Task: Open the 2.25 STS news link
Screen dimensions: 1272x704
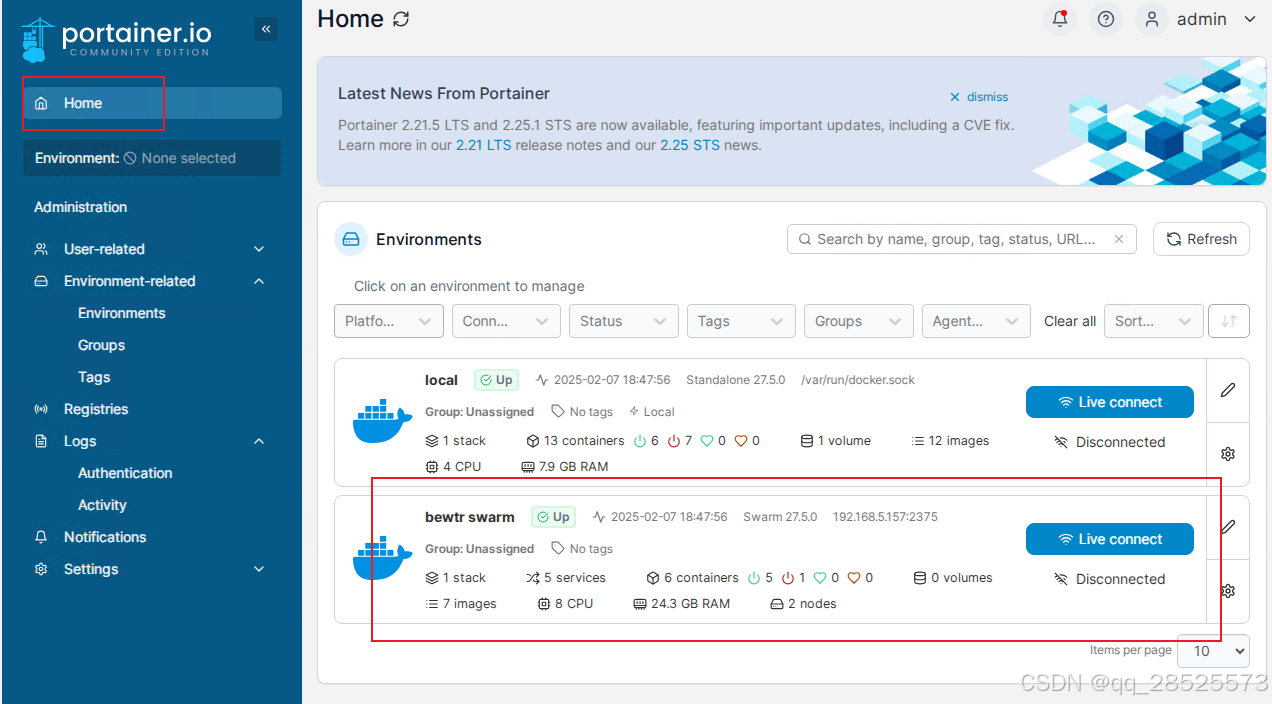Action: coord(689,145)
